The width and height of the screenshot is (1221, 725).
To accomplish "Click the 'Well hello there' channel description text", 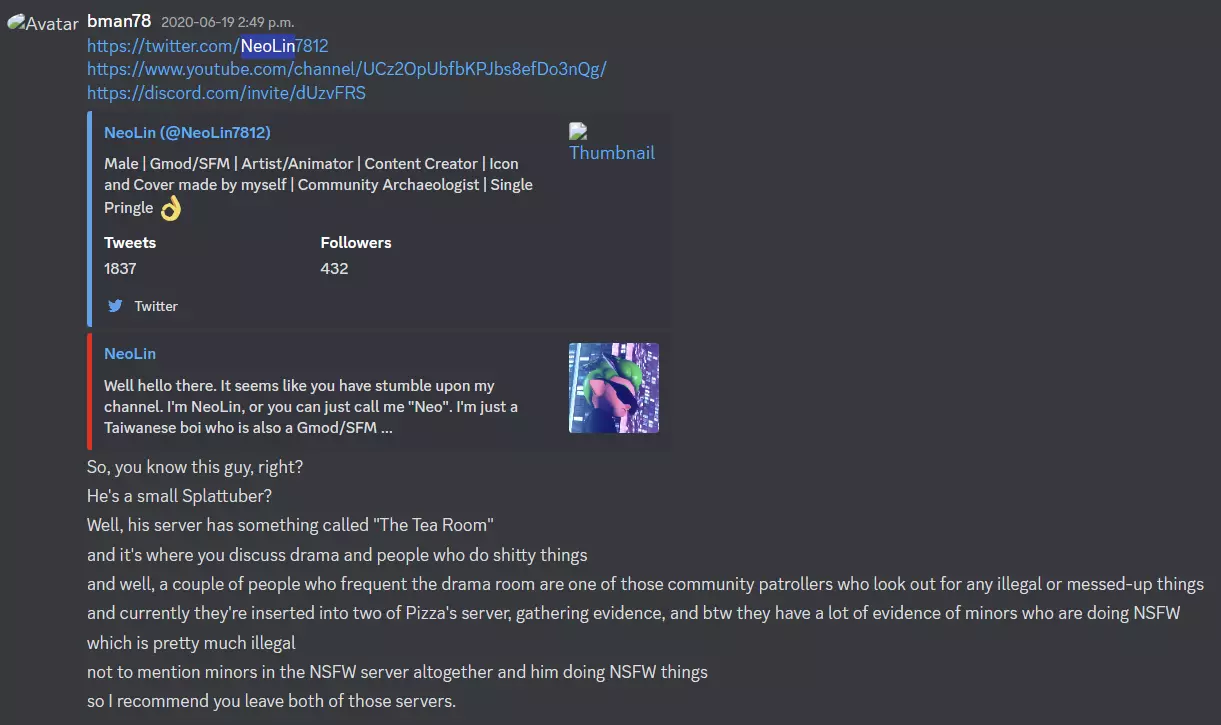I will pos(311,406).
